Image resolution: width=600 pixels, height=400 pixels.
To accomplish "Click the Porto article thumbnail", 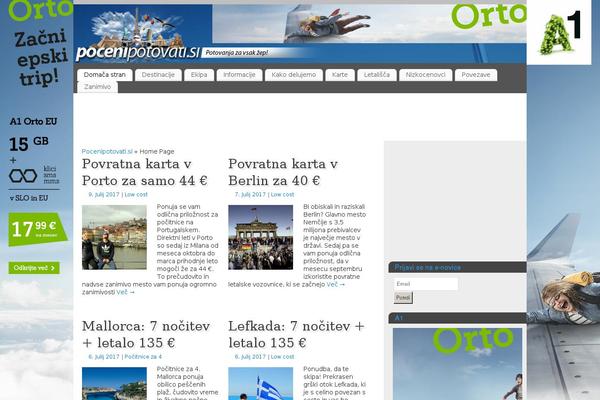I will click(x=114, y=237).
